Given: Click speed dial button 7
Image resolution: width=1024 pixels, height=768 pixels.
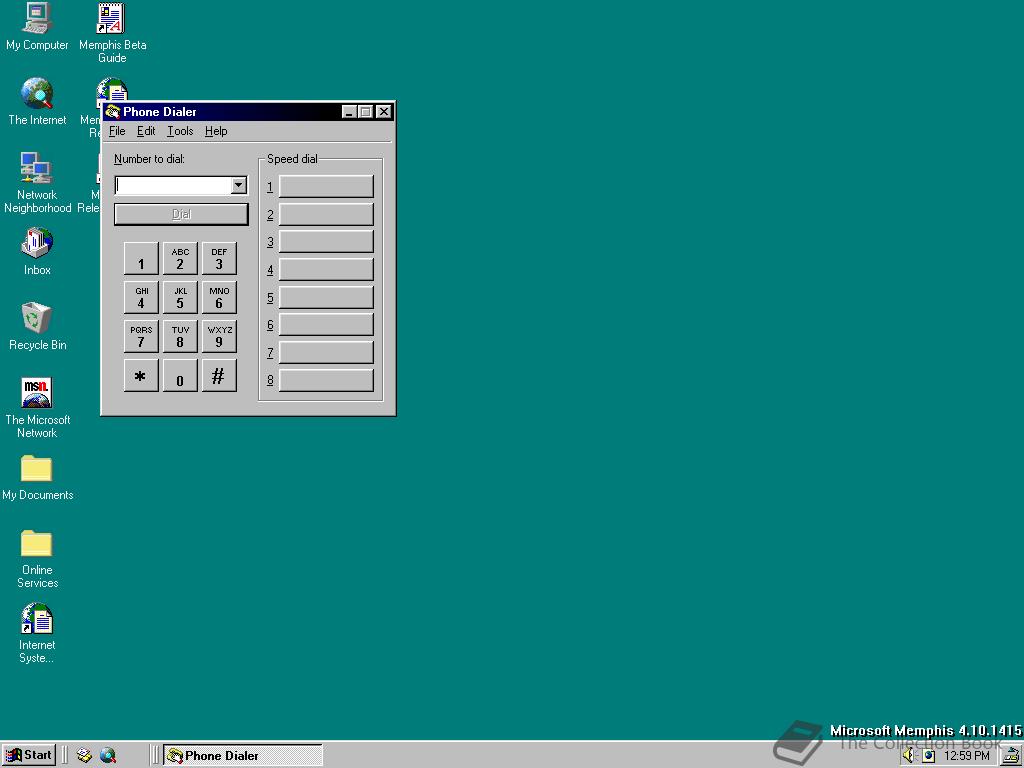Looking at the screenshot, I should (327, 353).
